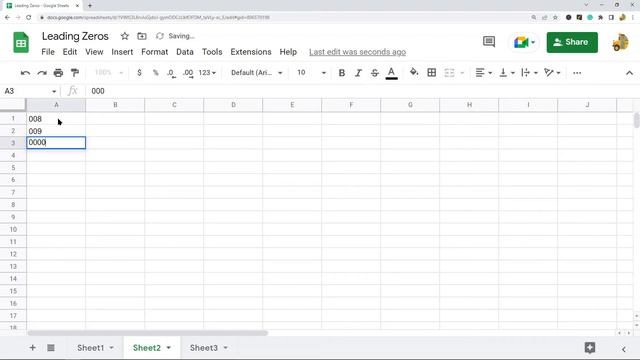Go to Sheets home icon
This screenshot has width=640, height=360.
pyautogui.click(x=21, y=42)
